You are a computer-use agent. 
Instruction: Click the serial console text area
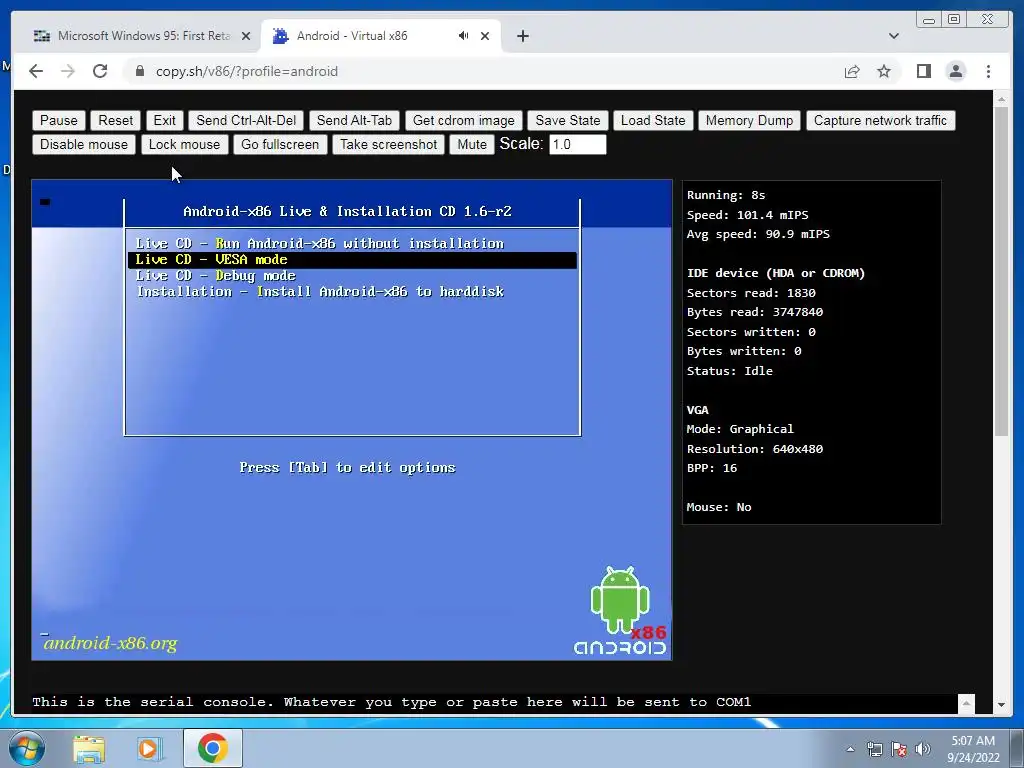(x=494, y=703)
